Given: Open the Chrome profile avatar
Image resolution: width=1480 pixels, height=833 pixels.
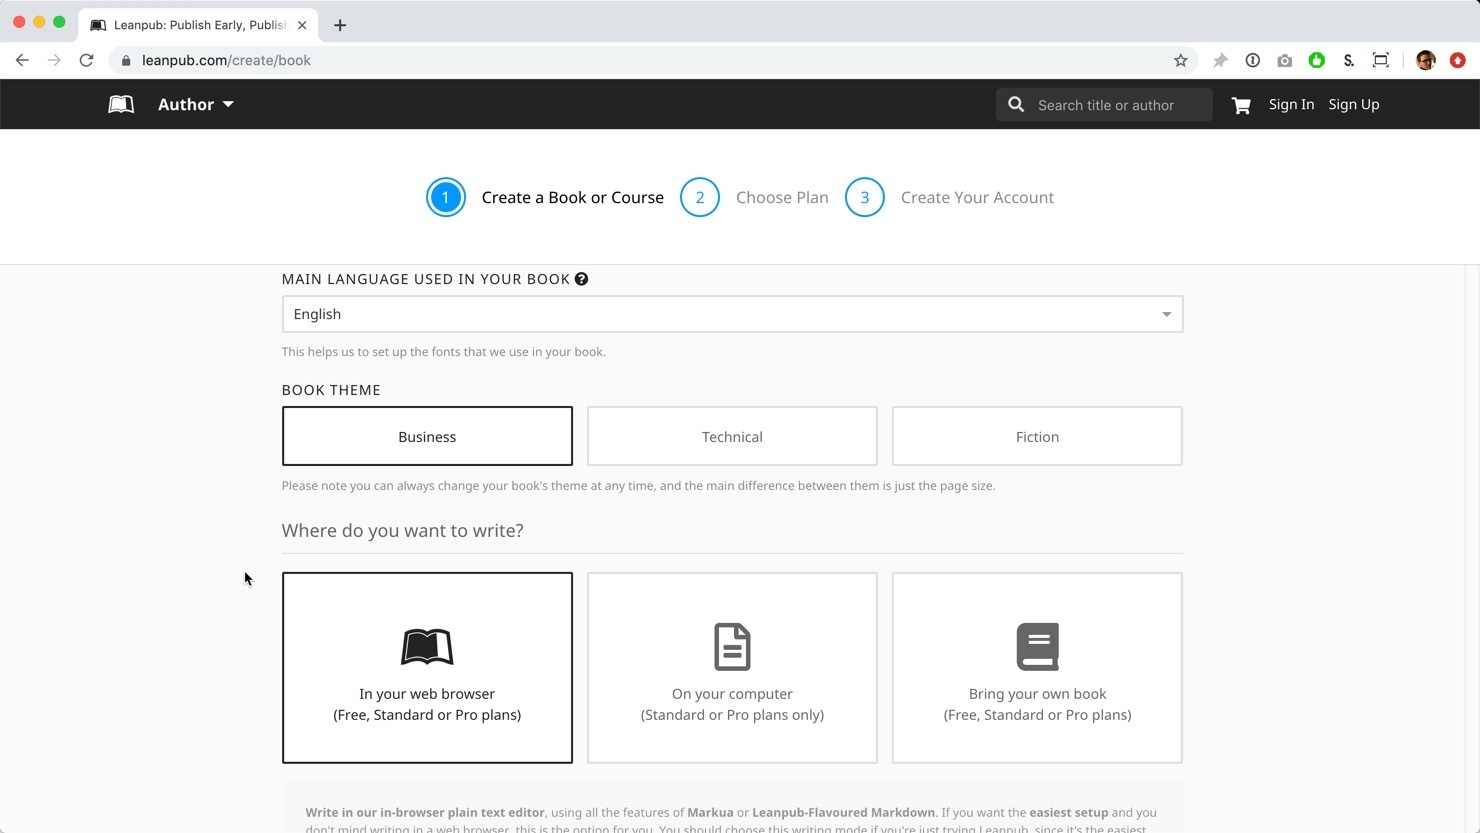Looking at the screenshot, I should [1426, 60].
